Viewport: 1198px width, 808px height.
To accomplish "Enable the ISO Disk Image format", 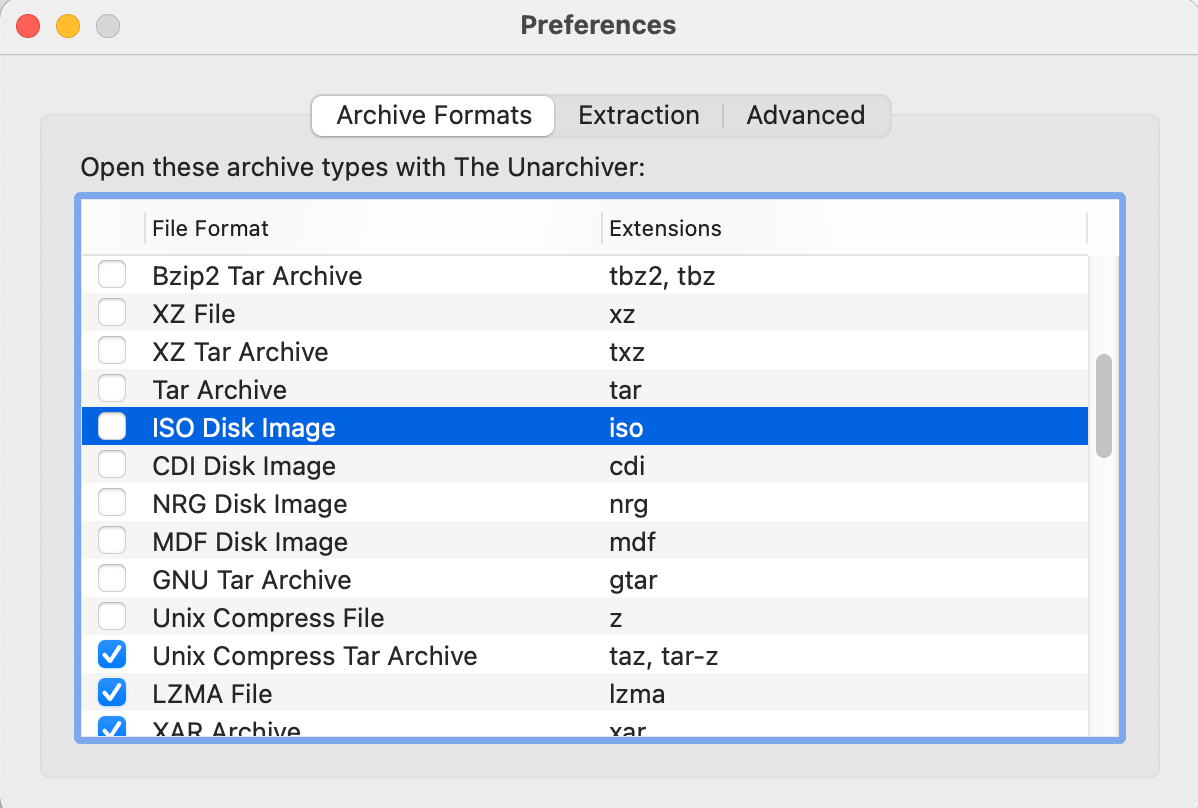I will pos(112,426).
